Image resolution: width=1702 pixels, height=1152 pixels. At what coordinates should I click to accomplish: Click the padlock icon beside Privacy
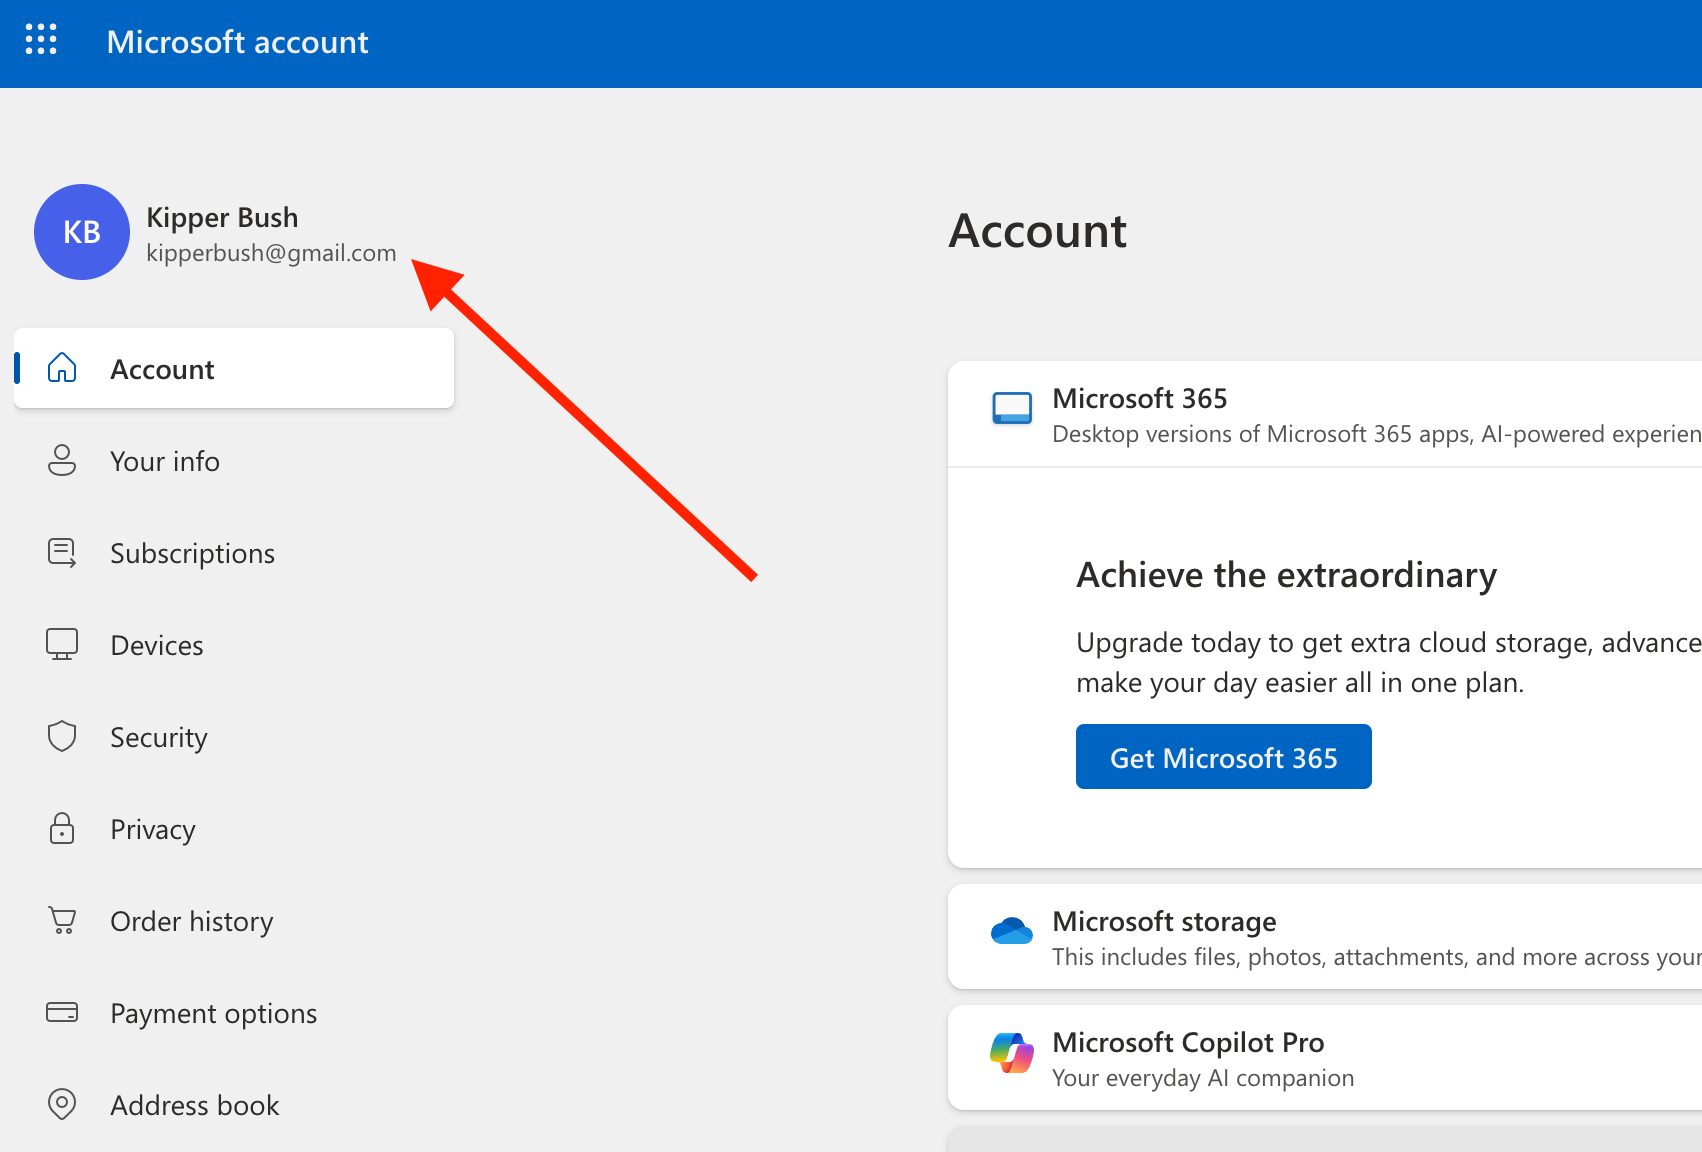[x=62, y=828]
